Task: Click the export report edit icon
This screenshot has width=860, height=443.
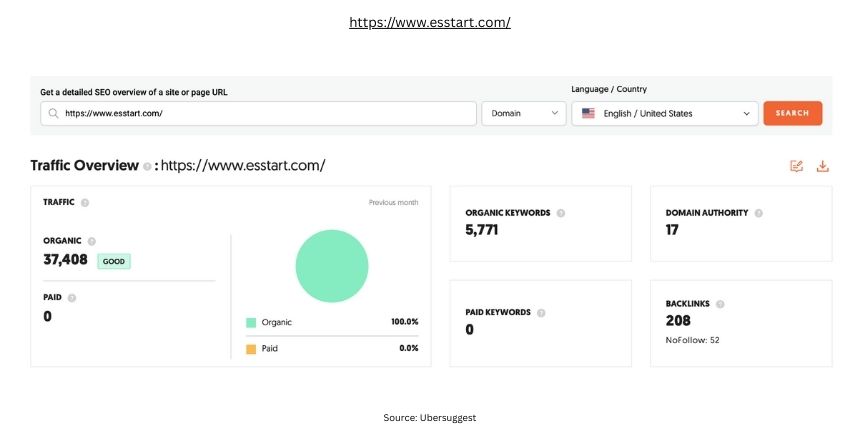Action: (x=796, y=166)
